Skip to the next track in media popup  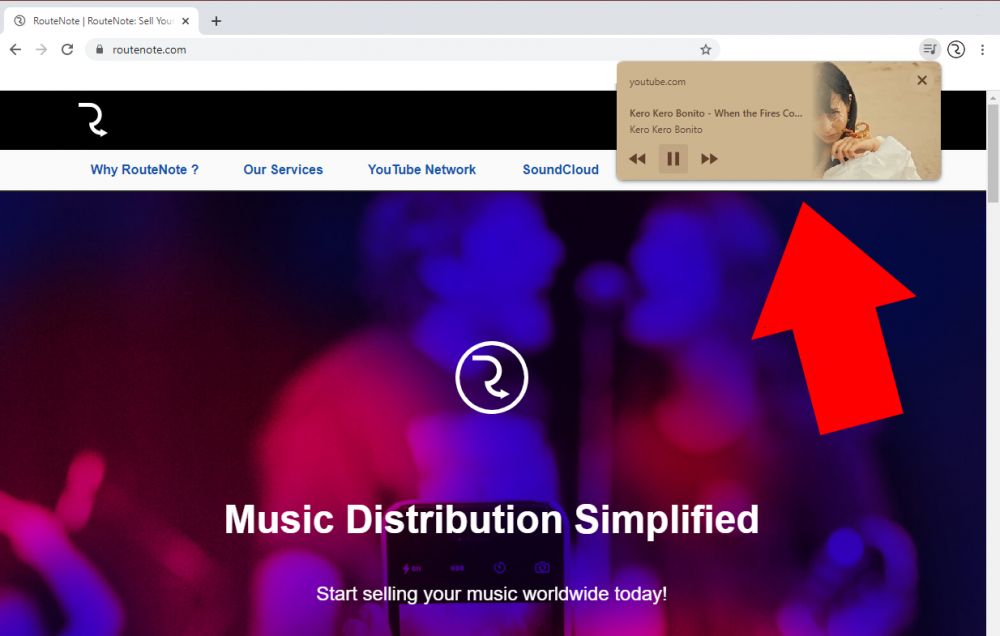pos(709,158)
